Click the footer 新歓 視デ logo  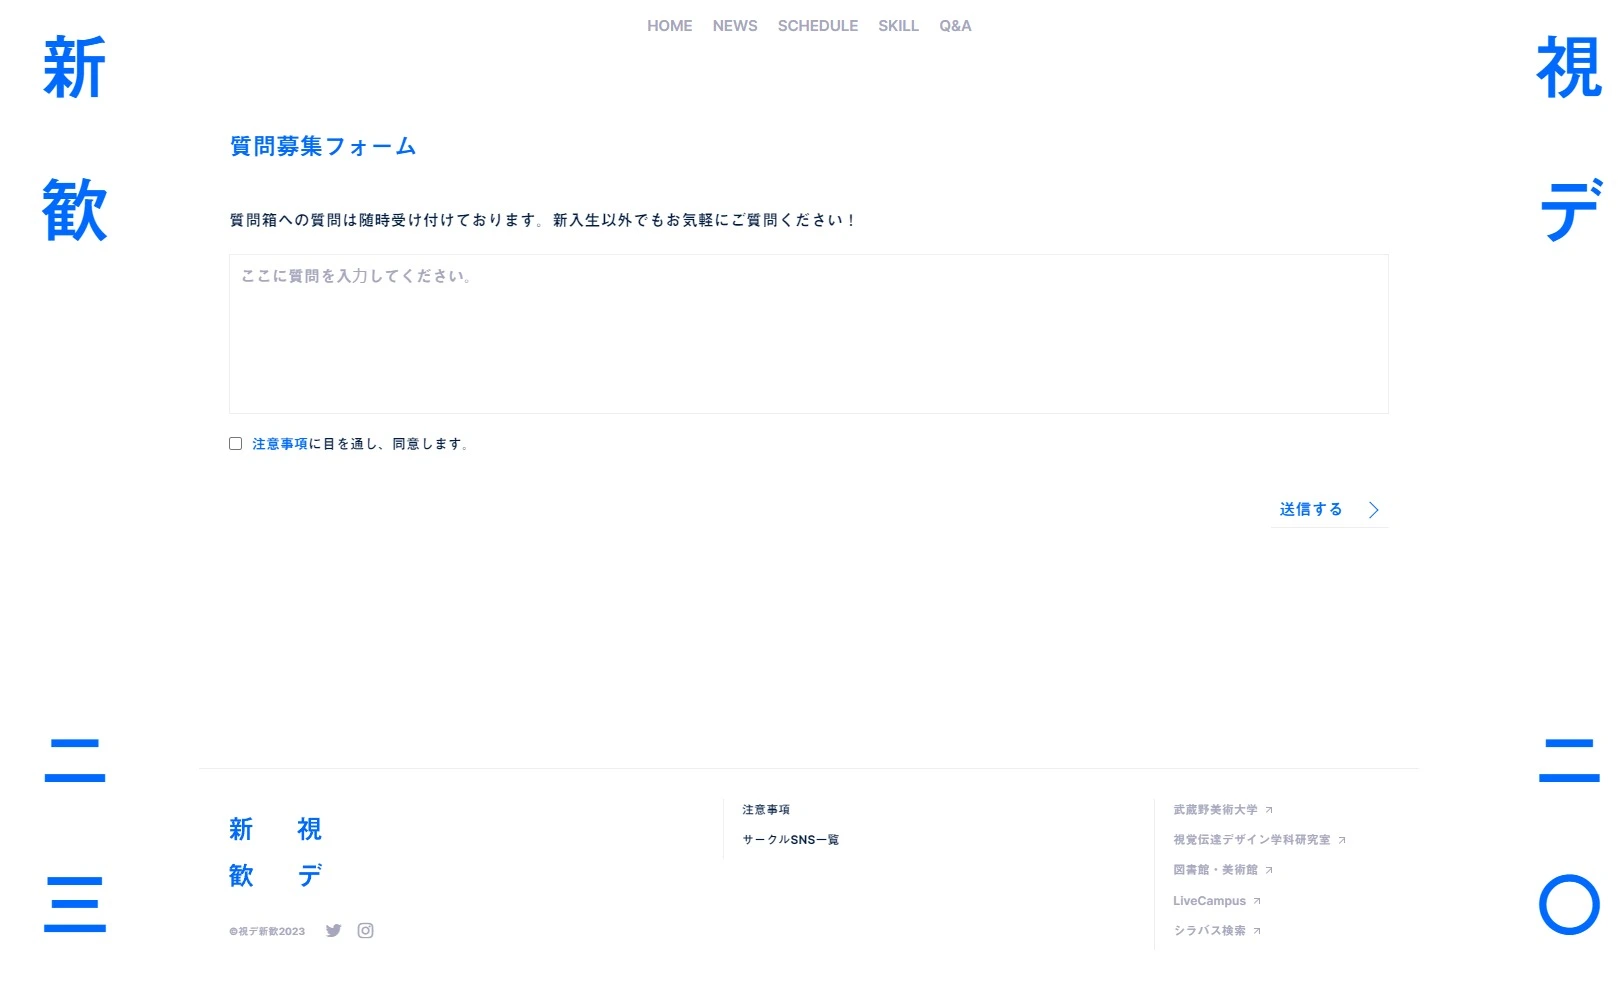275,852
